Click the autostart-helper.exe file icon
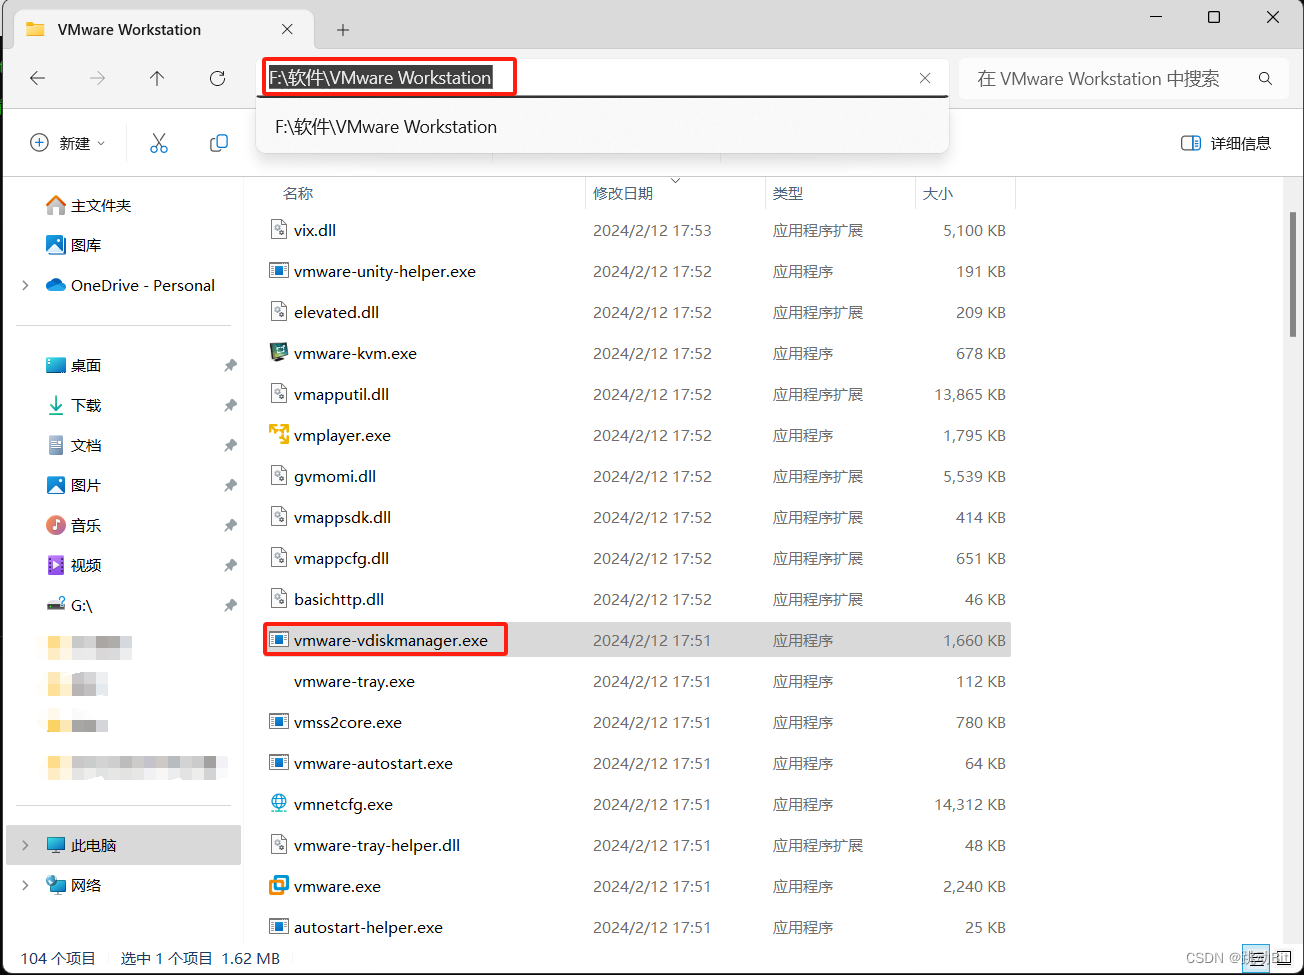1304x975 pixels. (279, 927)
